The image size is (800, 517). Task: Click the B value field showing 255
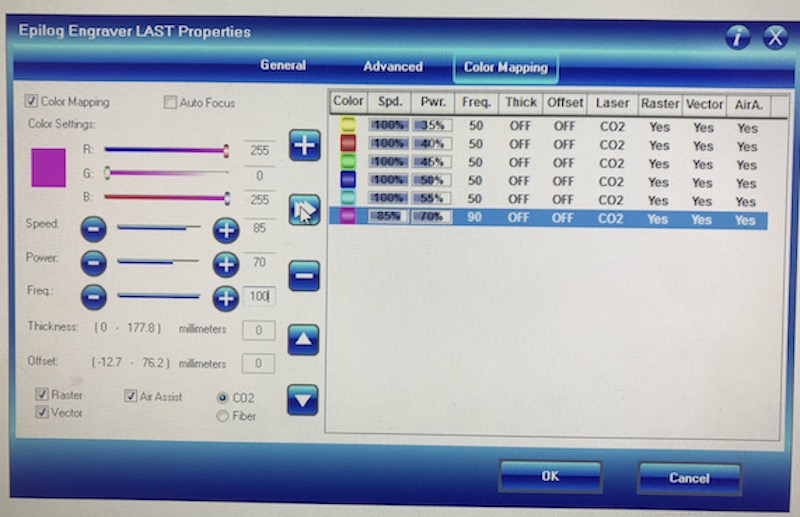pos(259,200)
